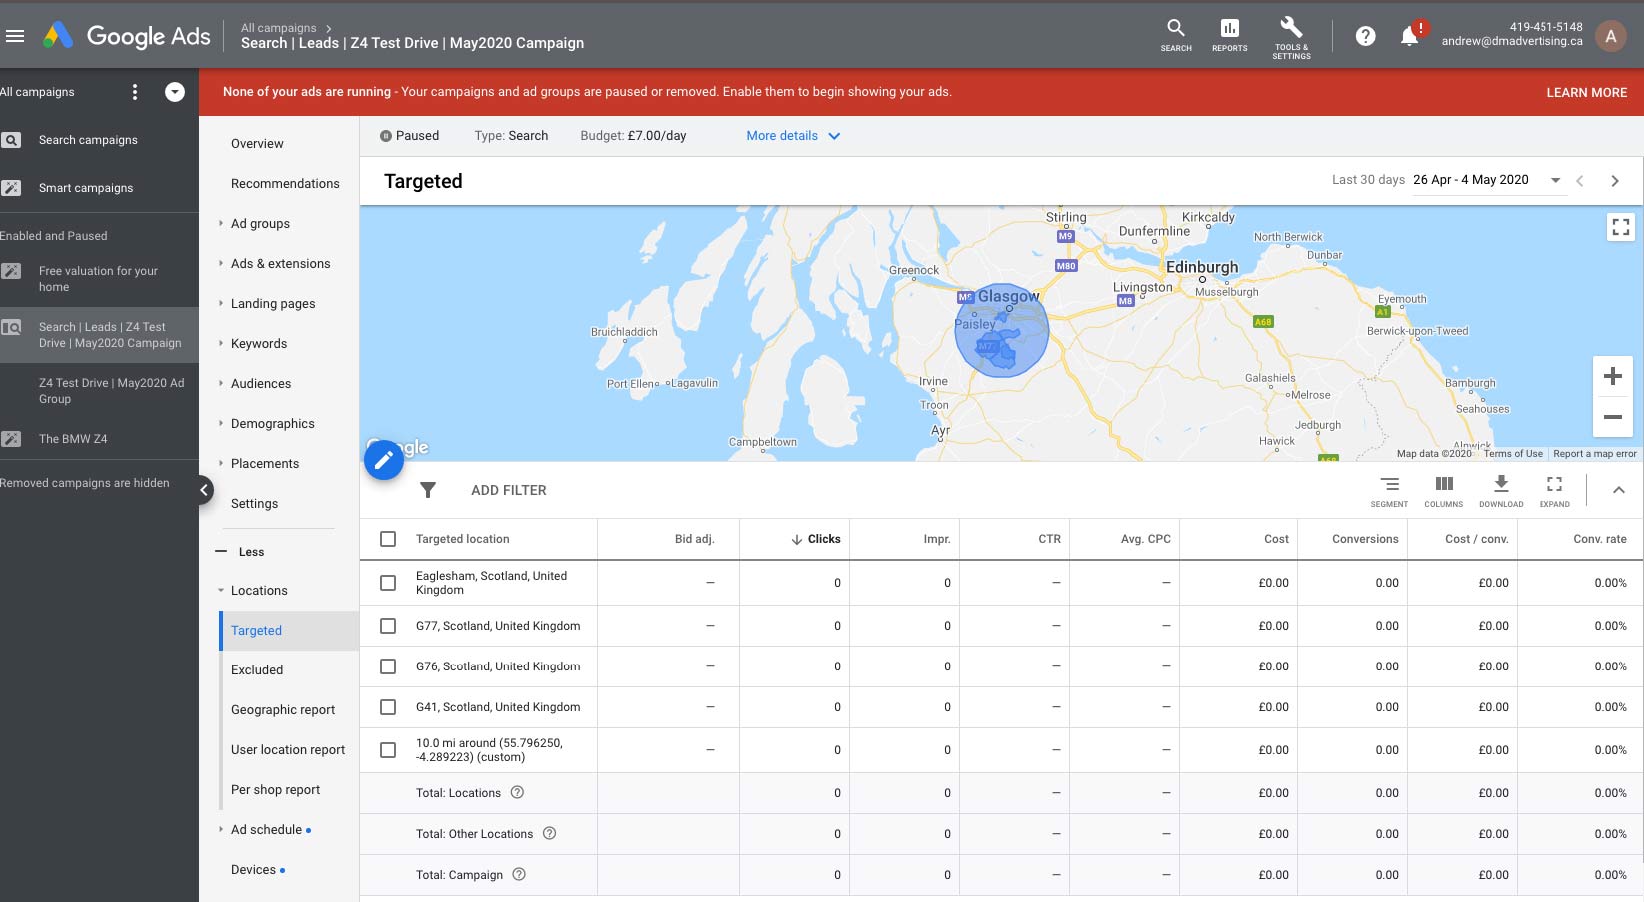
Task: Open the Help question mark icon
Action: point(1365,36)
